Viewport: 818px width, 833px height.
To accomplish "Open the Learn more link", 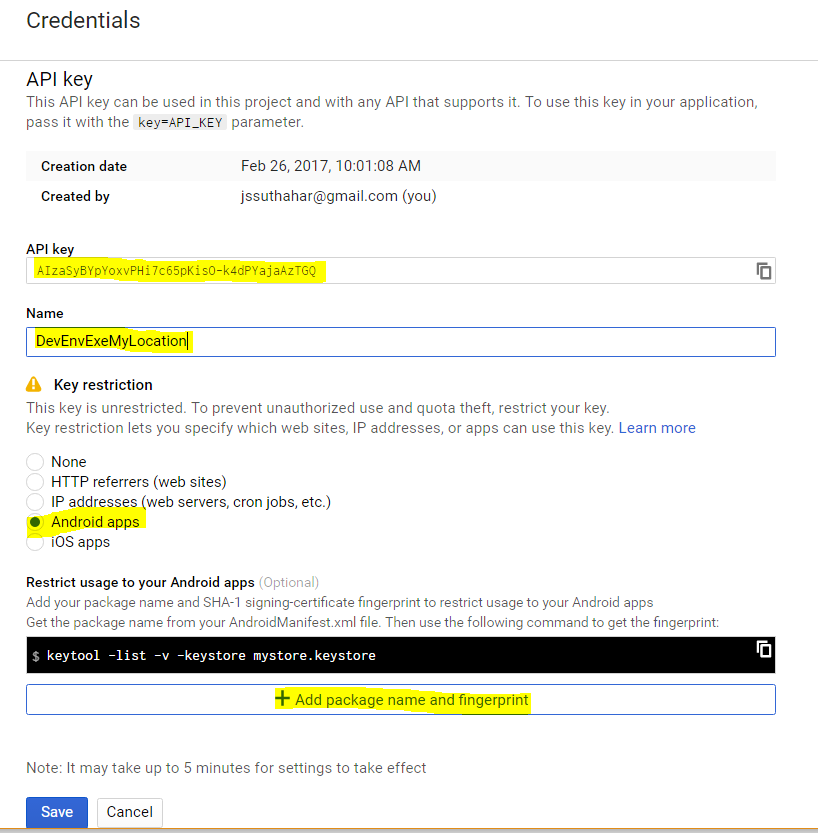I will click(x=657, y=428).
